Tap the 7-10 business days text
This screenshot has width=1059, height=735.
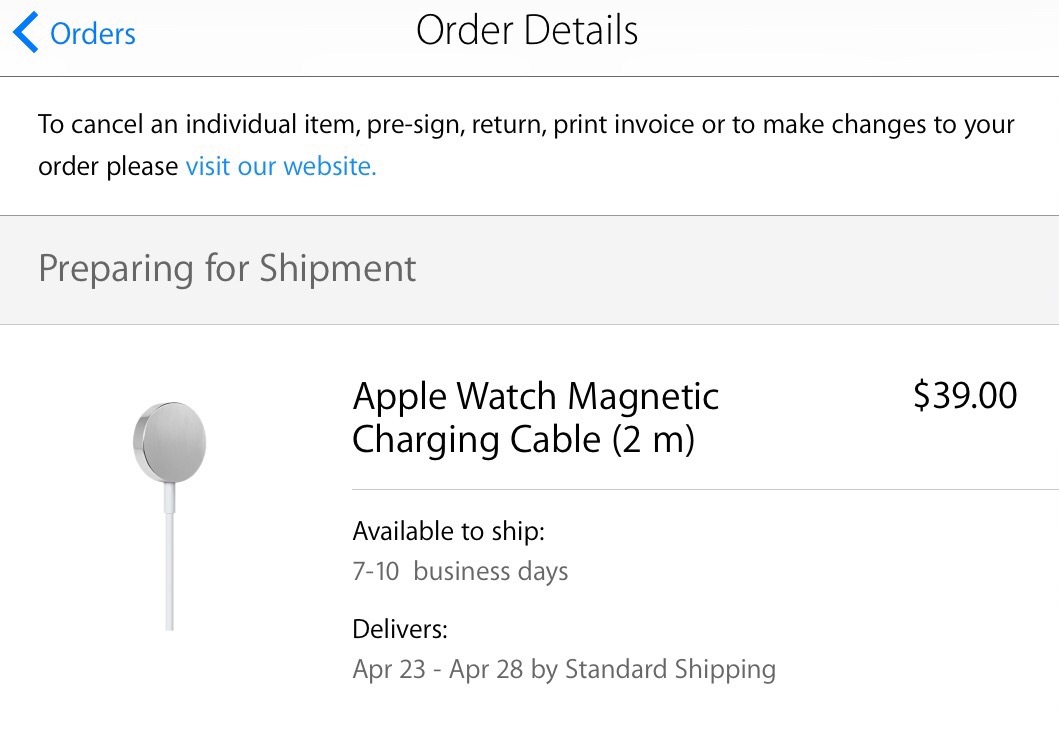460,572
